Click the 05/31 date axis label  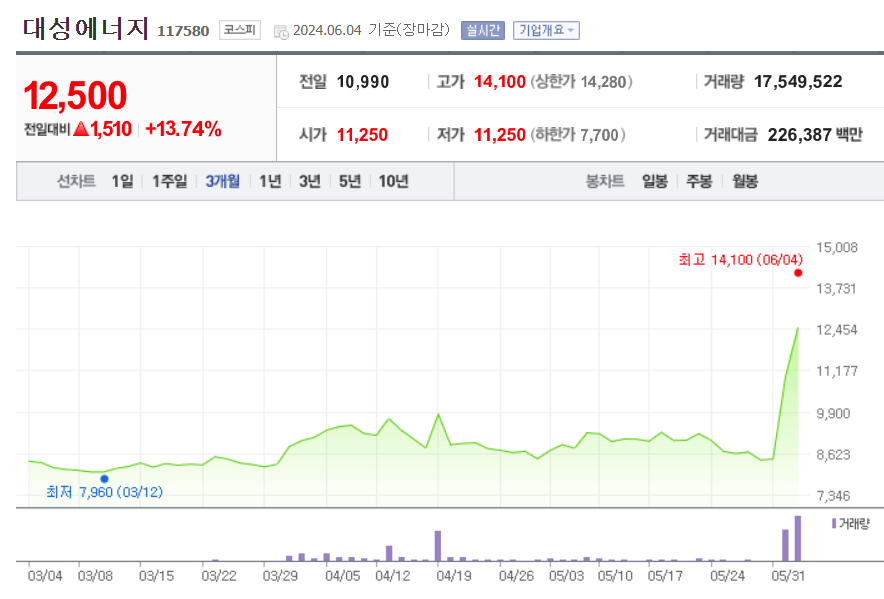788,576
